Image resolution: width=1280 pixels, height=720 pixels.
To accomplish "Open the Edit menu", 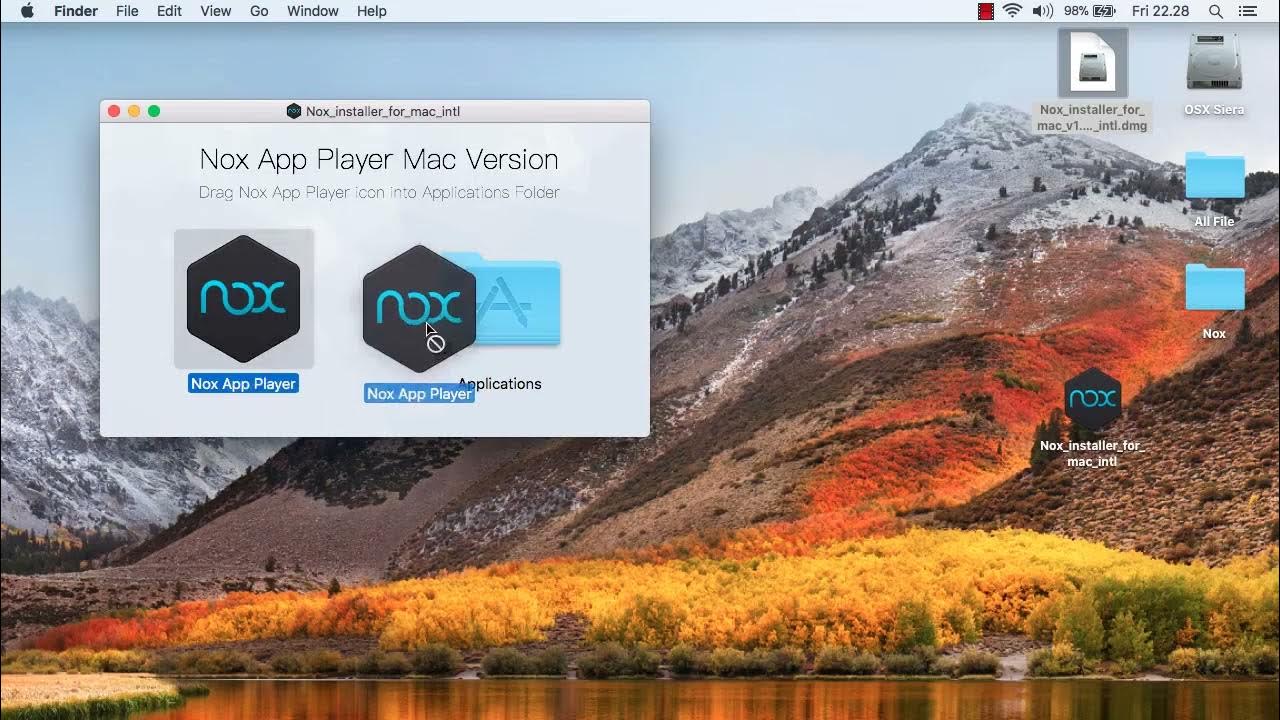I will 169,11.
